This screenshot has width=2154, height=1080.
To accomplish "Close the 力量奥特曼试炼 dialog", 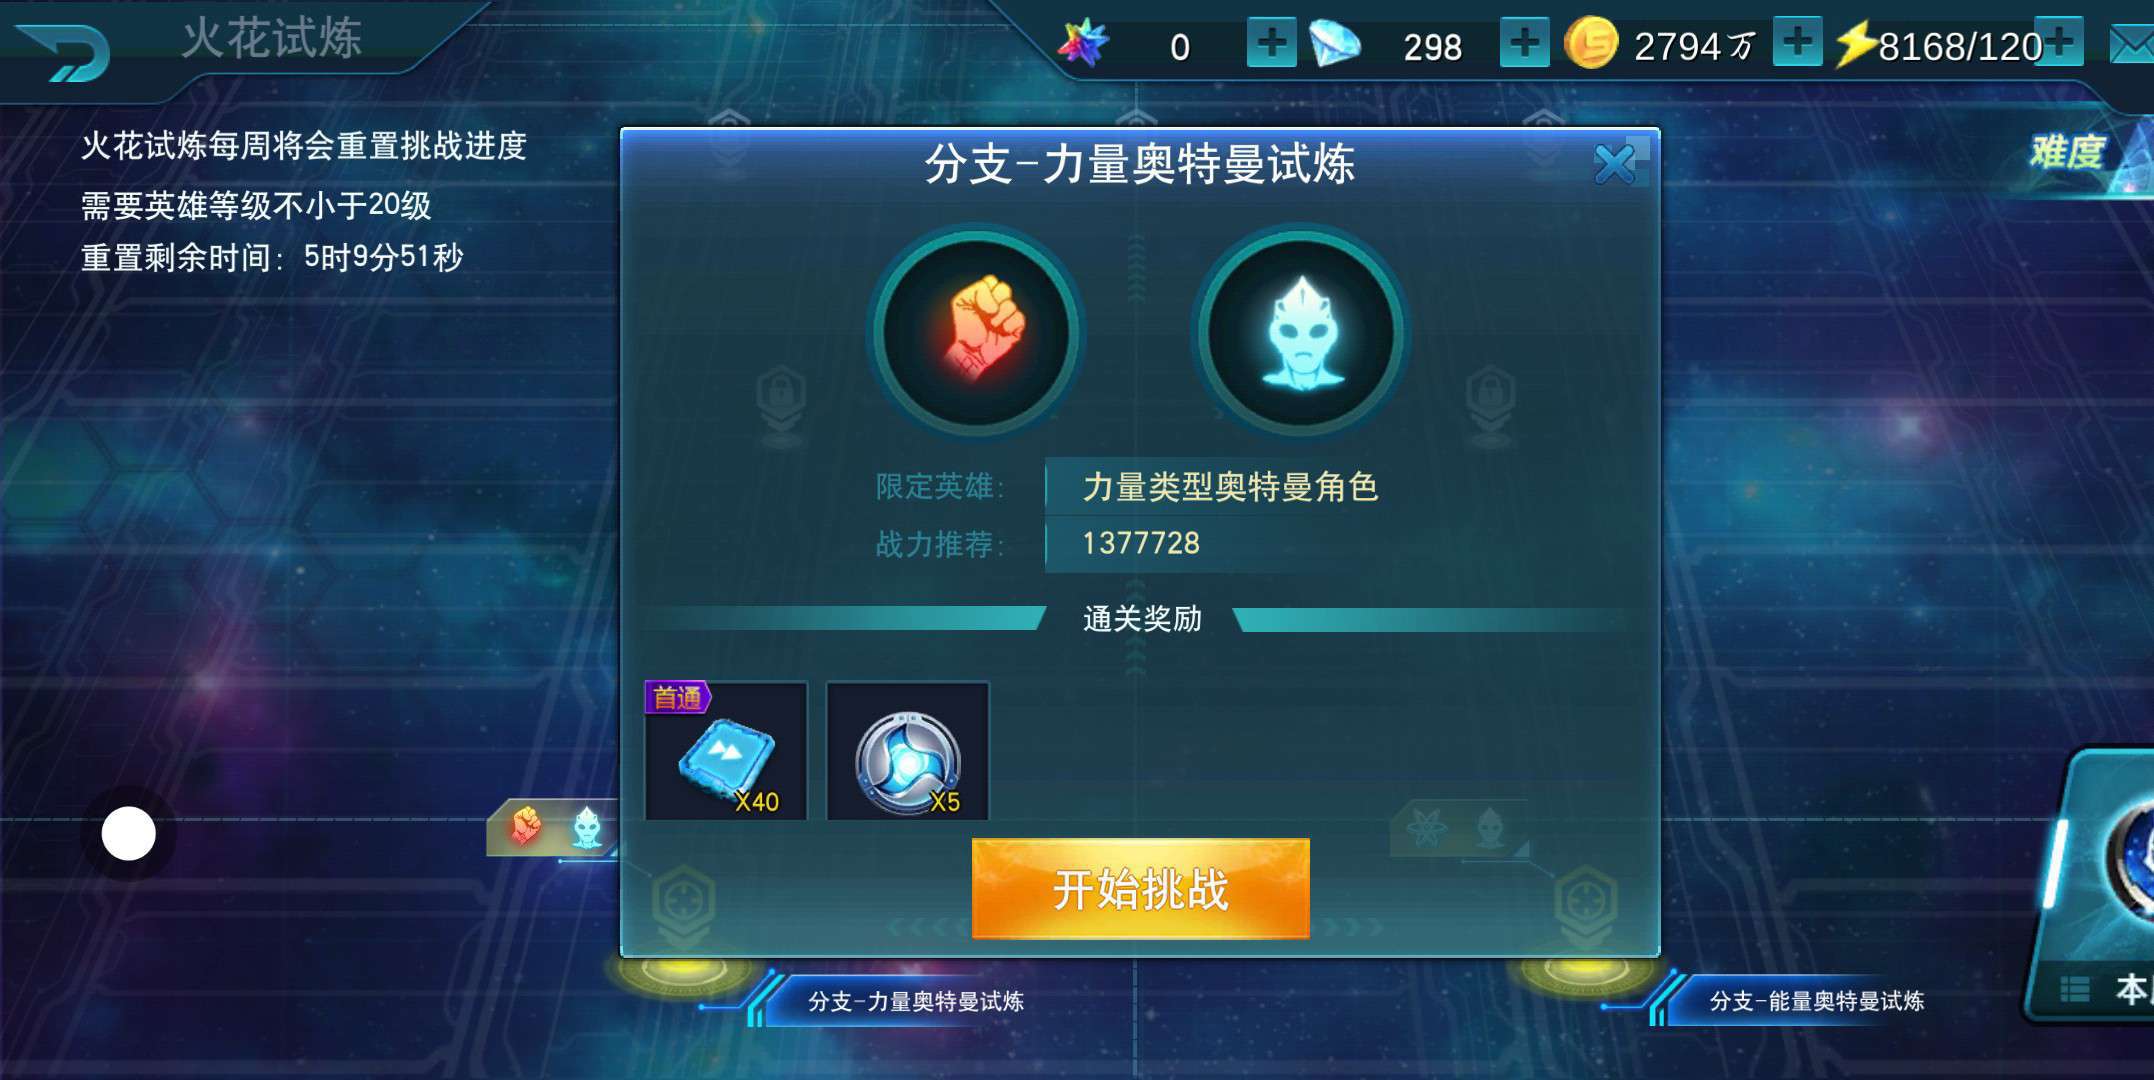I will pyautogui.click(x=1615, y=164).
